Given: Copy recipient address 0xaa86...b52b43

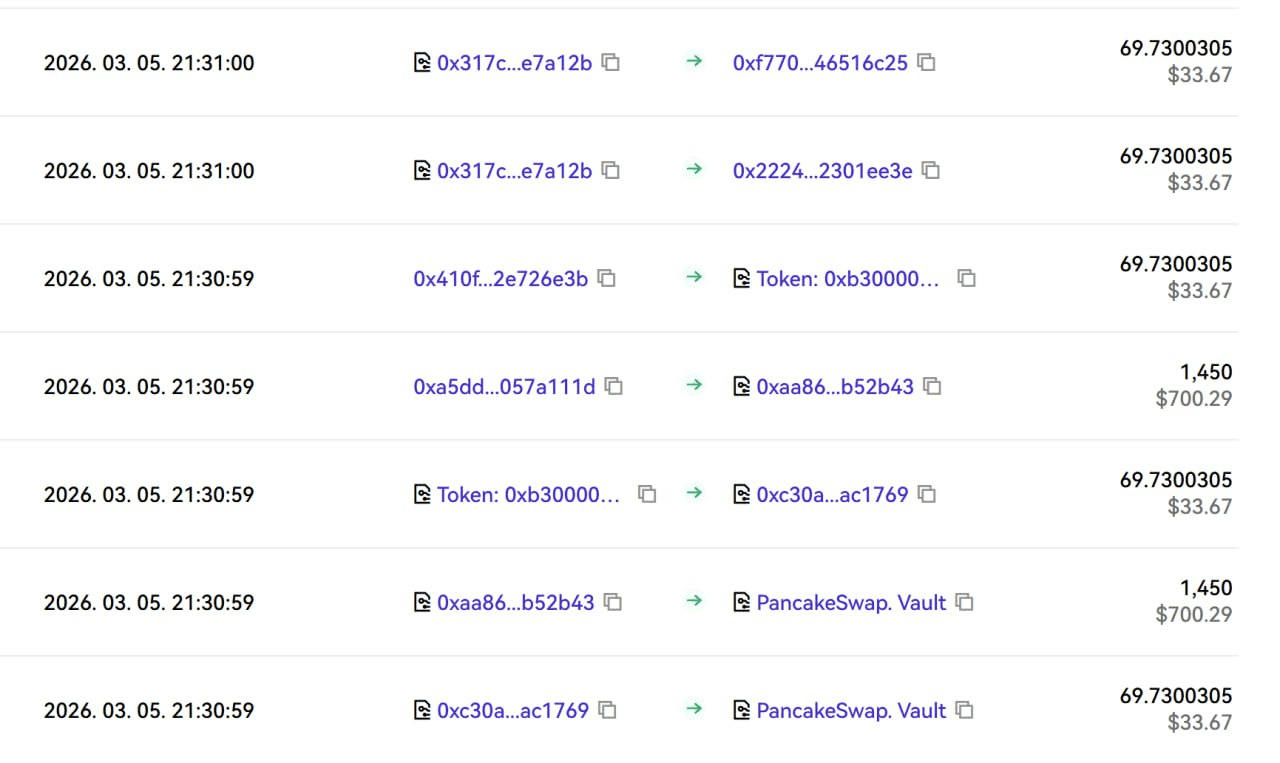Looking at the screenshot, I should click(x=932, y=387).
